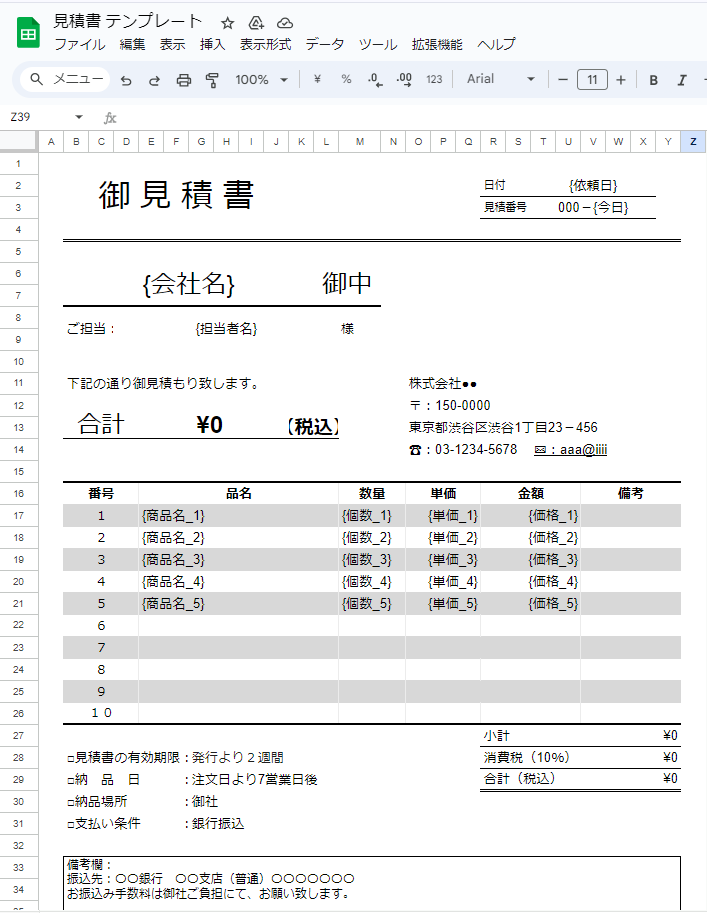Select column M header
Screen dimensions: 707x913
coord(360,141)
